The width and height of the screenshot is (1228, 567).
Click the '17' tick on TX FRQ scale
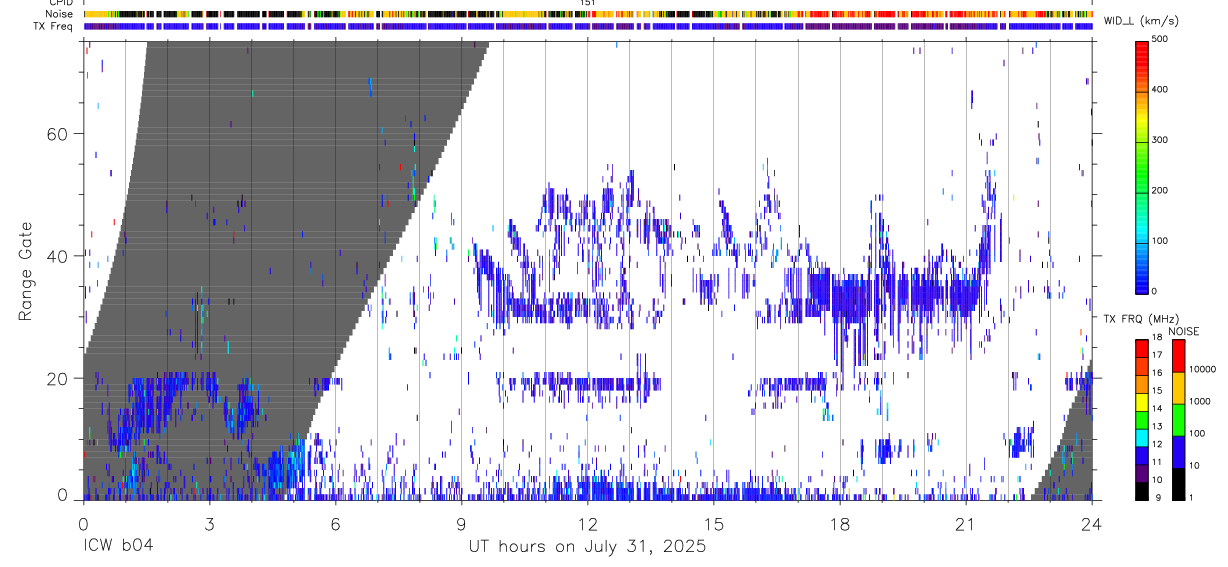tap(1158, 355)
